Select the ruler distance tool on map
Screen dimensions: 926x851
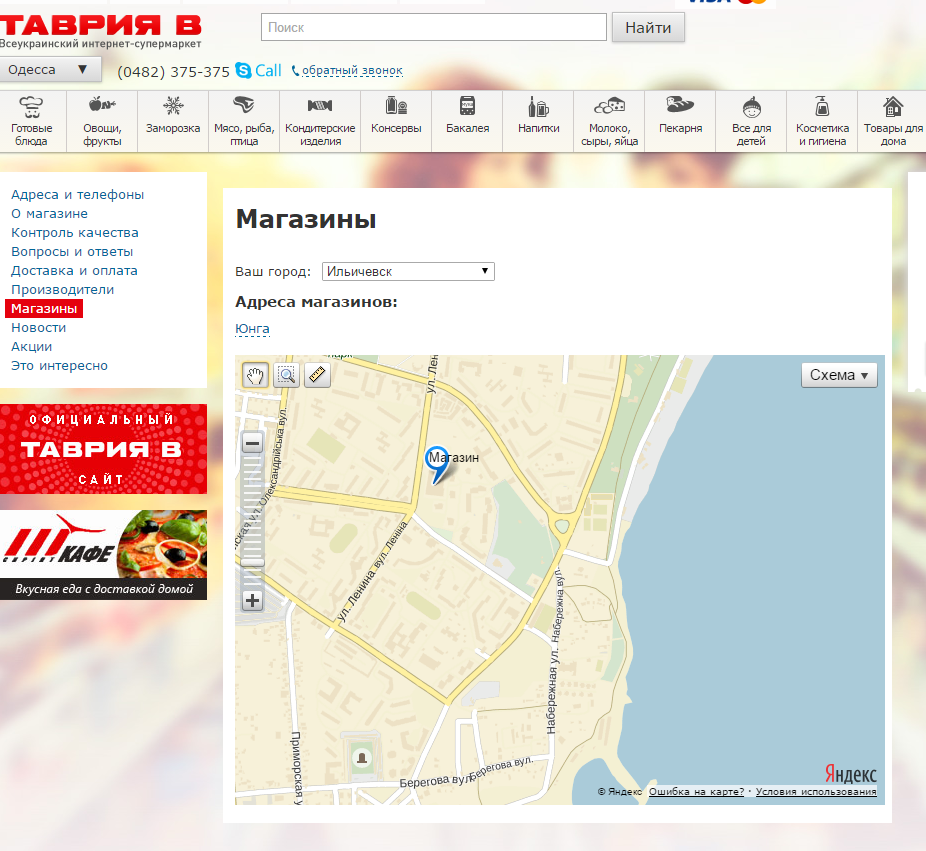click(x=318, y=375)
